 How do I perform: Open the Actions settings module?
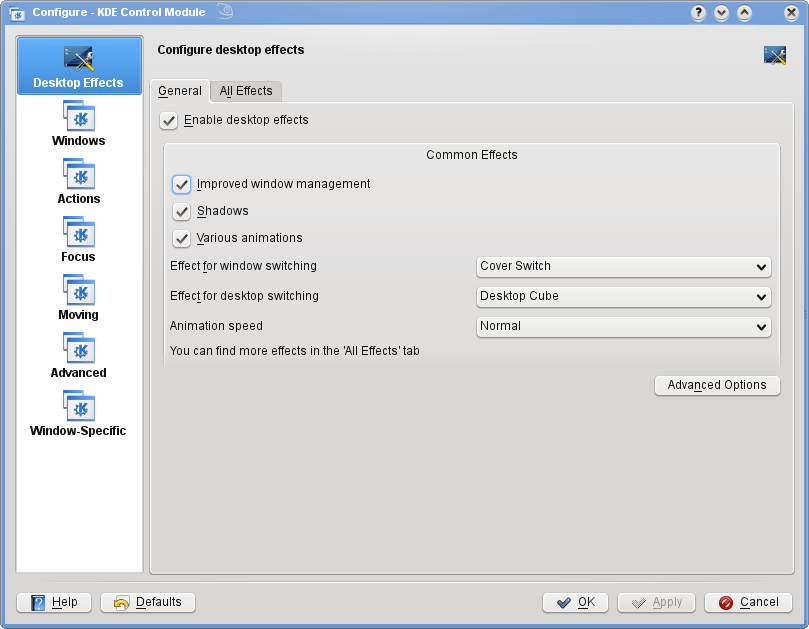(x=78, y=182)
